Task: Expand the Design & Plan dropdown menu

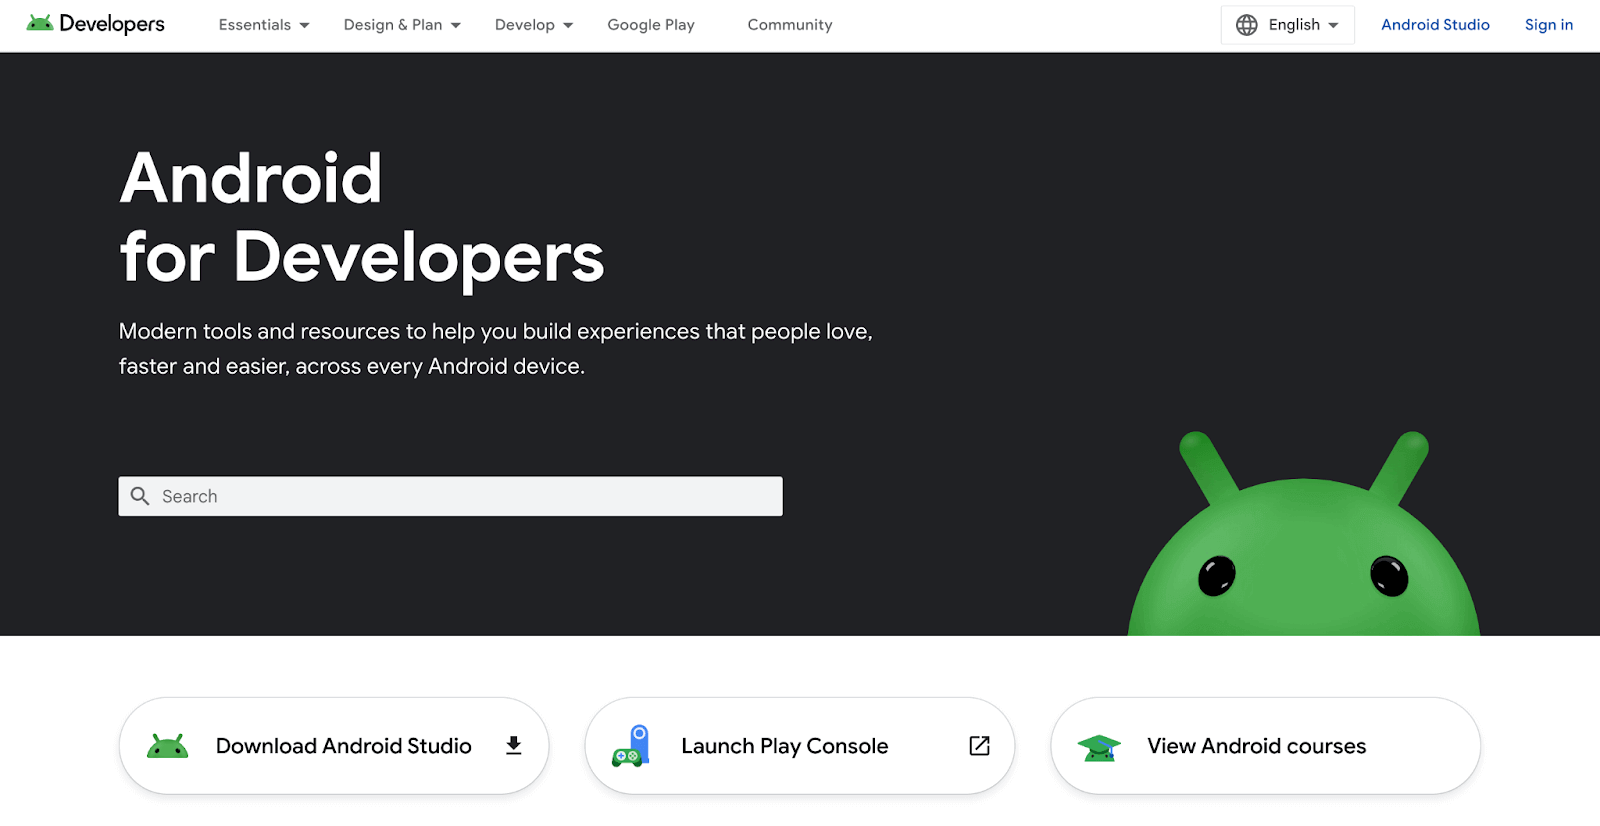Action: point(402,25)
